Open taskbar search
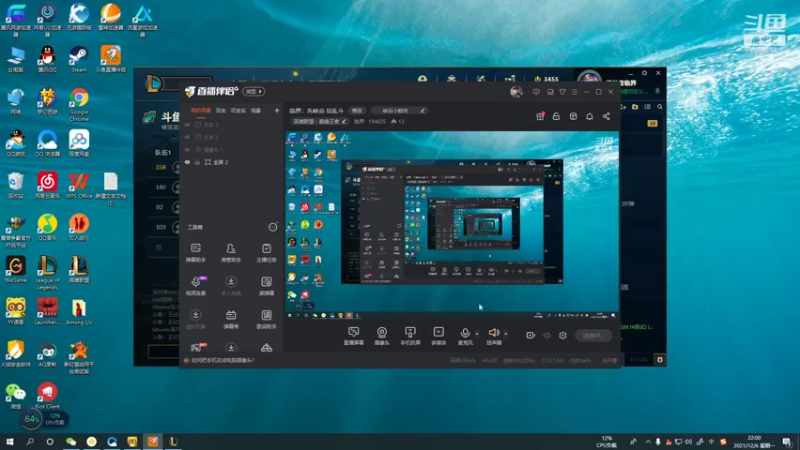This screenshot has width=800, height=450. tap(30, 441)
